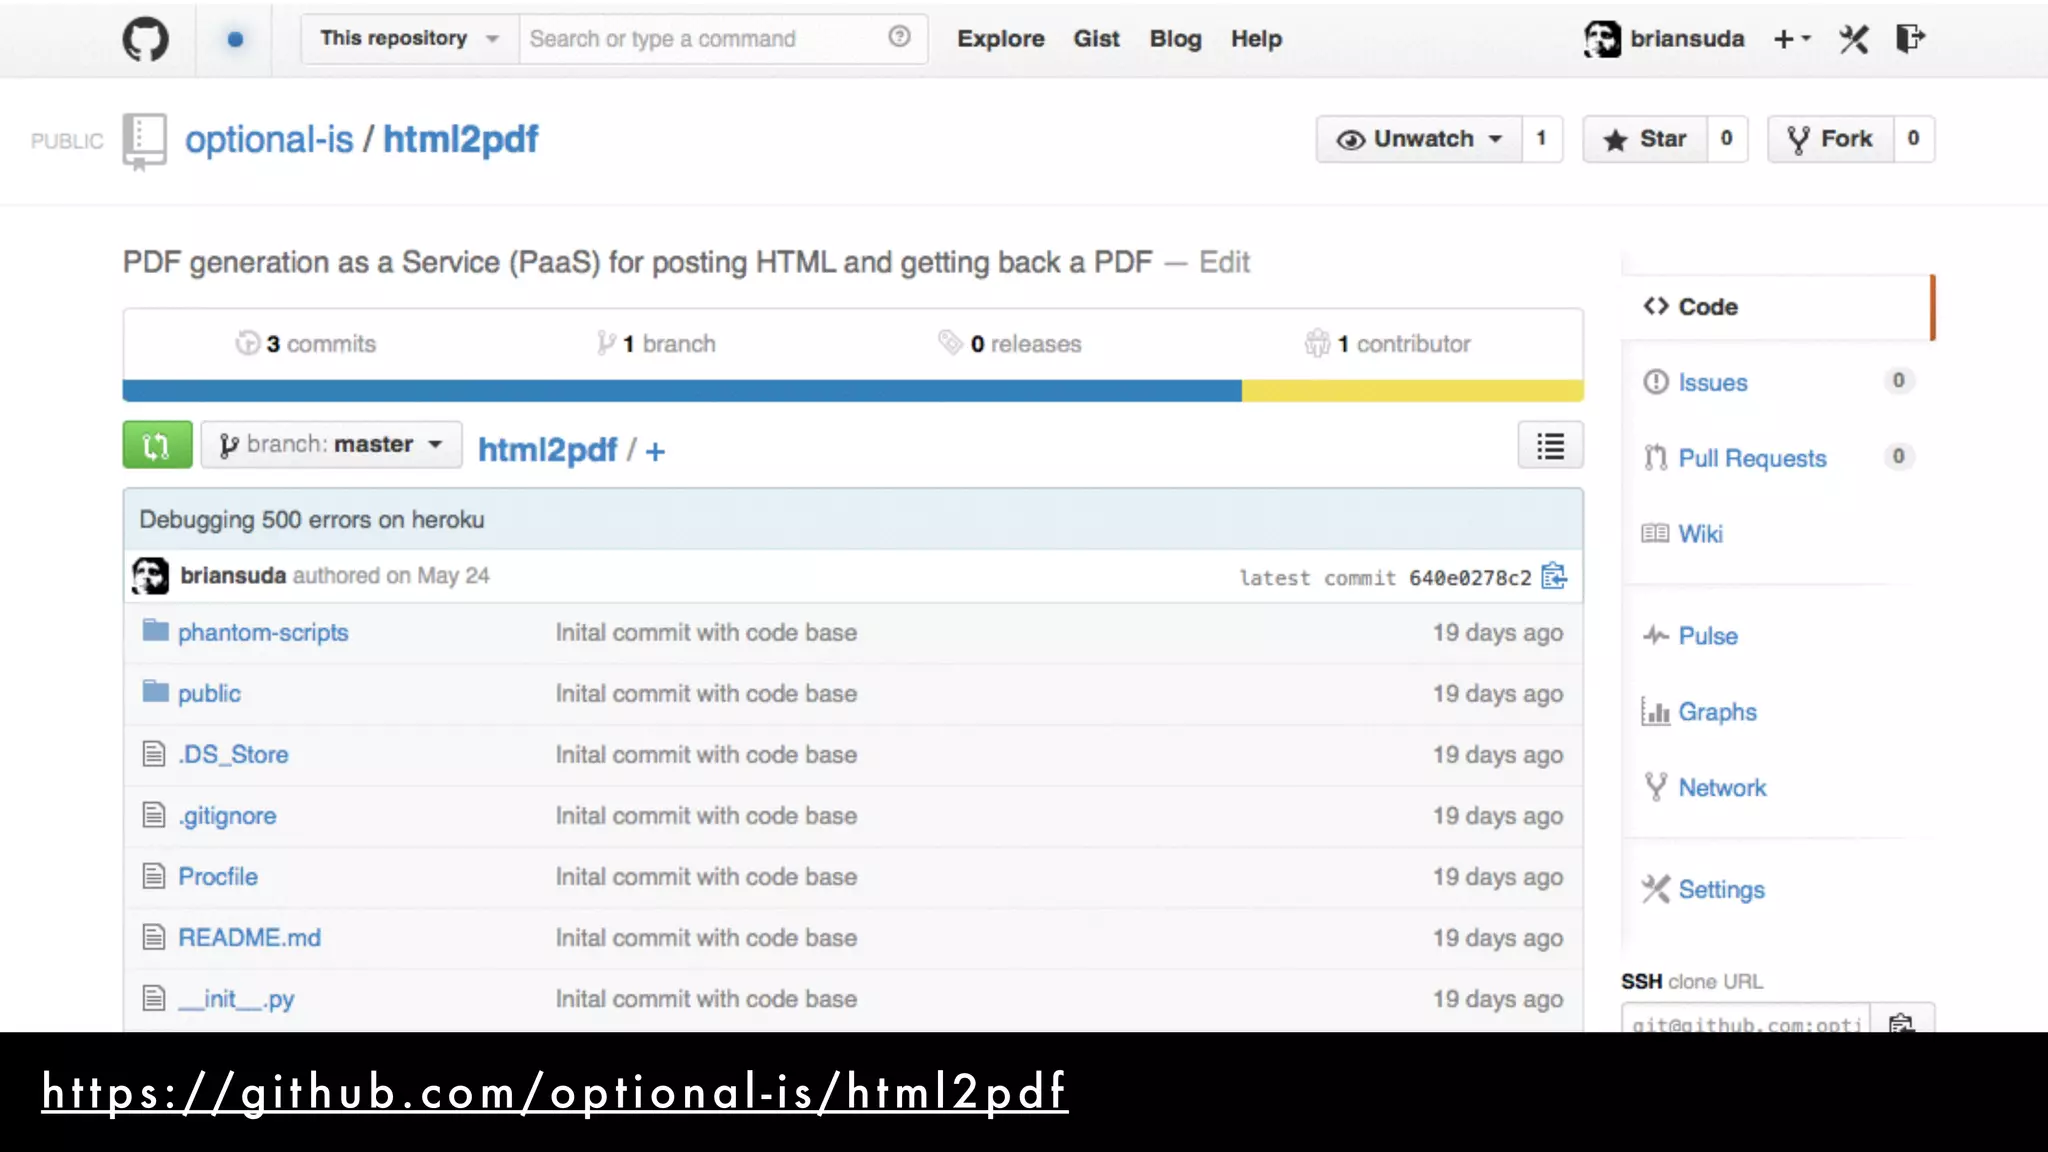Open the phantom-scripts folder
The width and height of the screenshot is (2048, 1152).
coord(263,632)
